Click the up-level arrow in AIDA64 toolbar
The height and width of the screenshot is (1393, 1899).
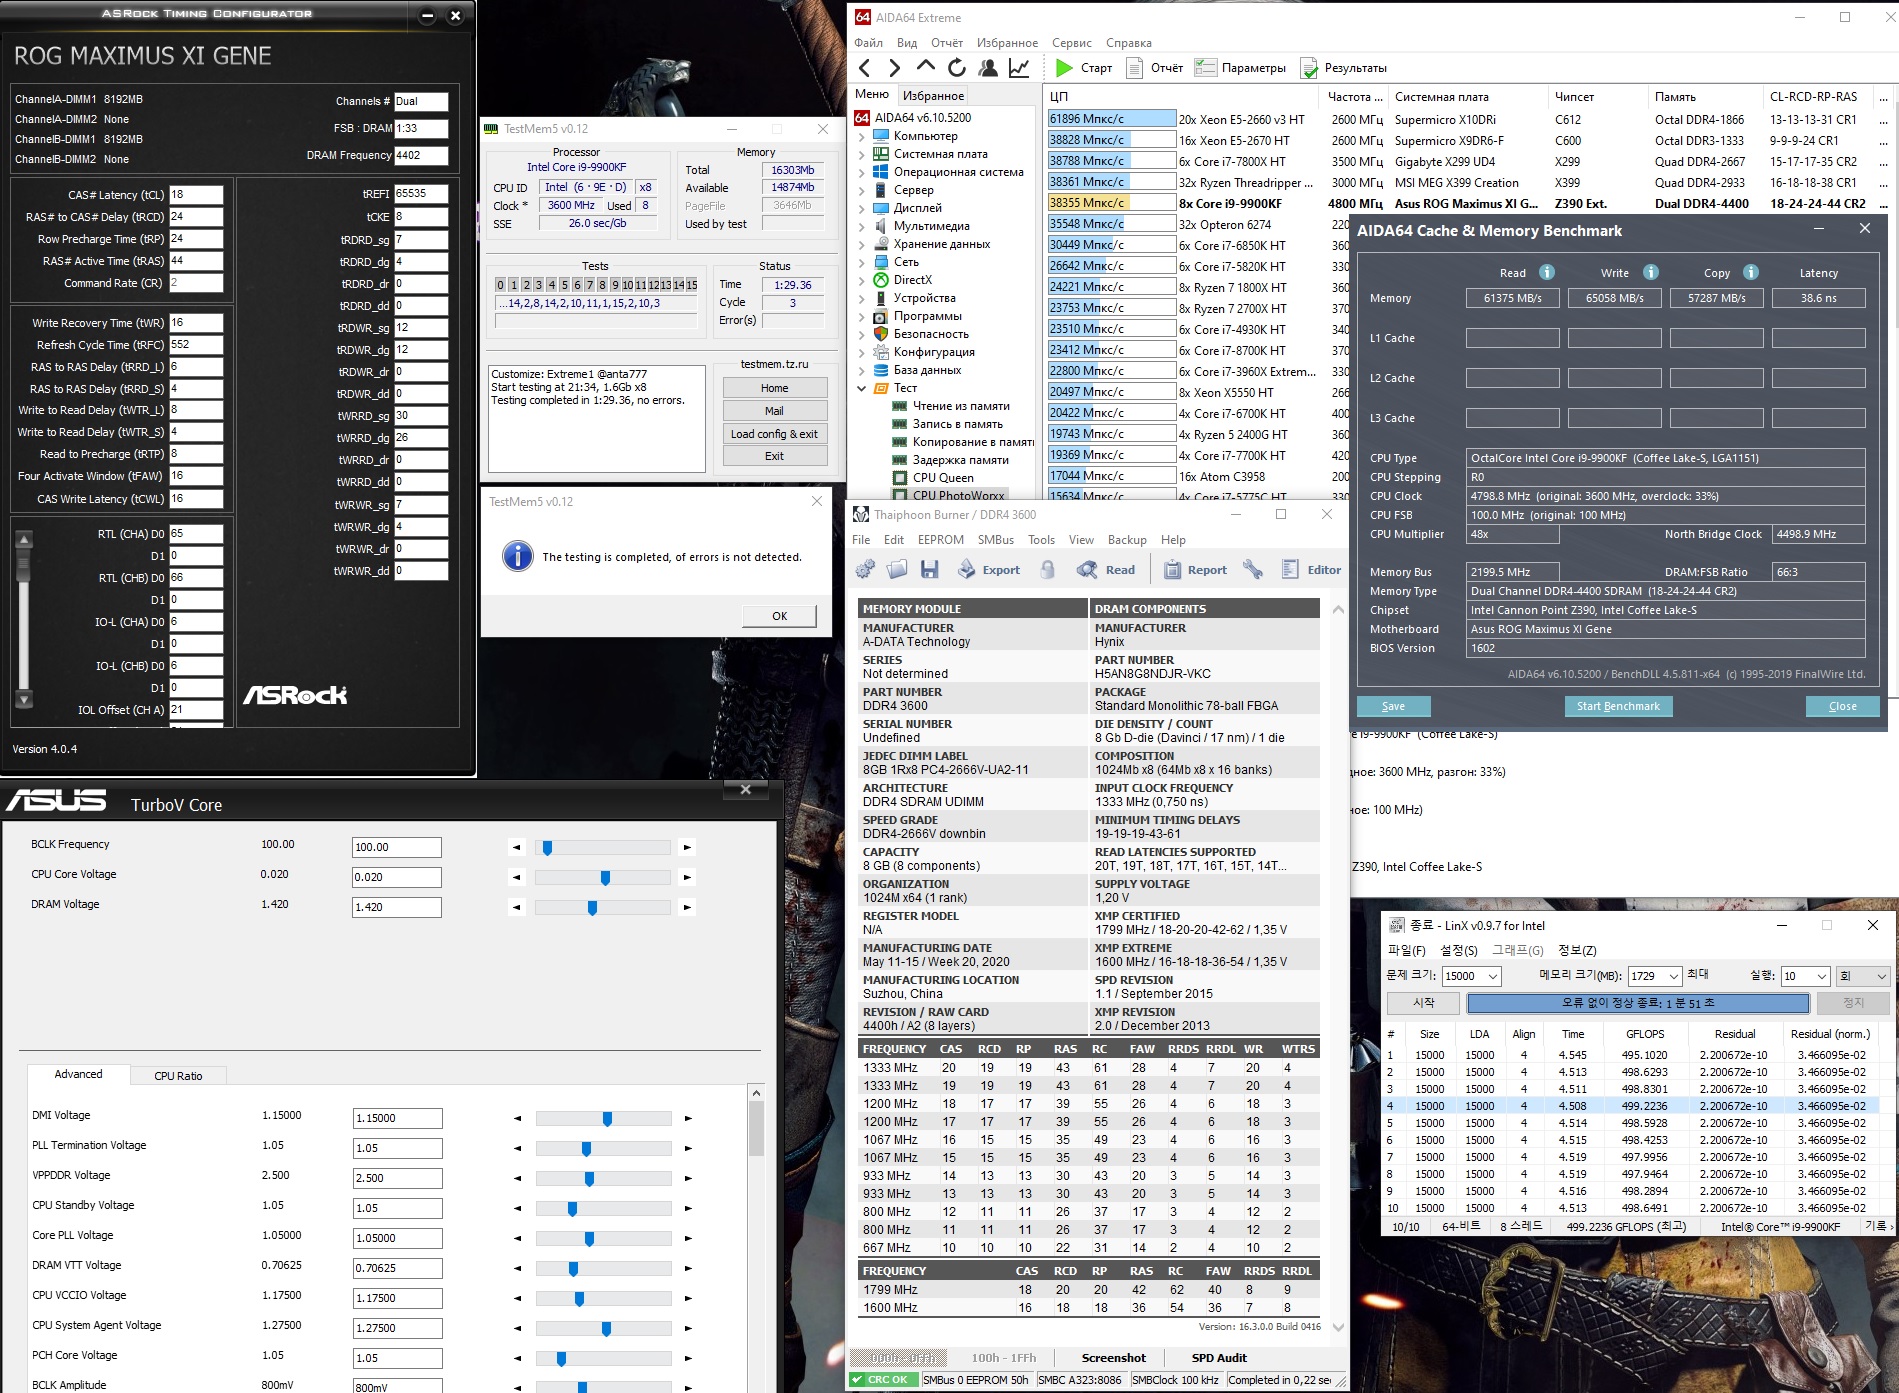click(926, 67)
